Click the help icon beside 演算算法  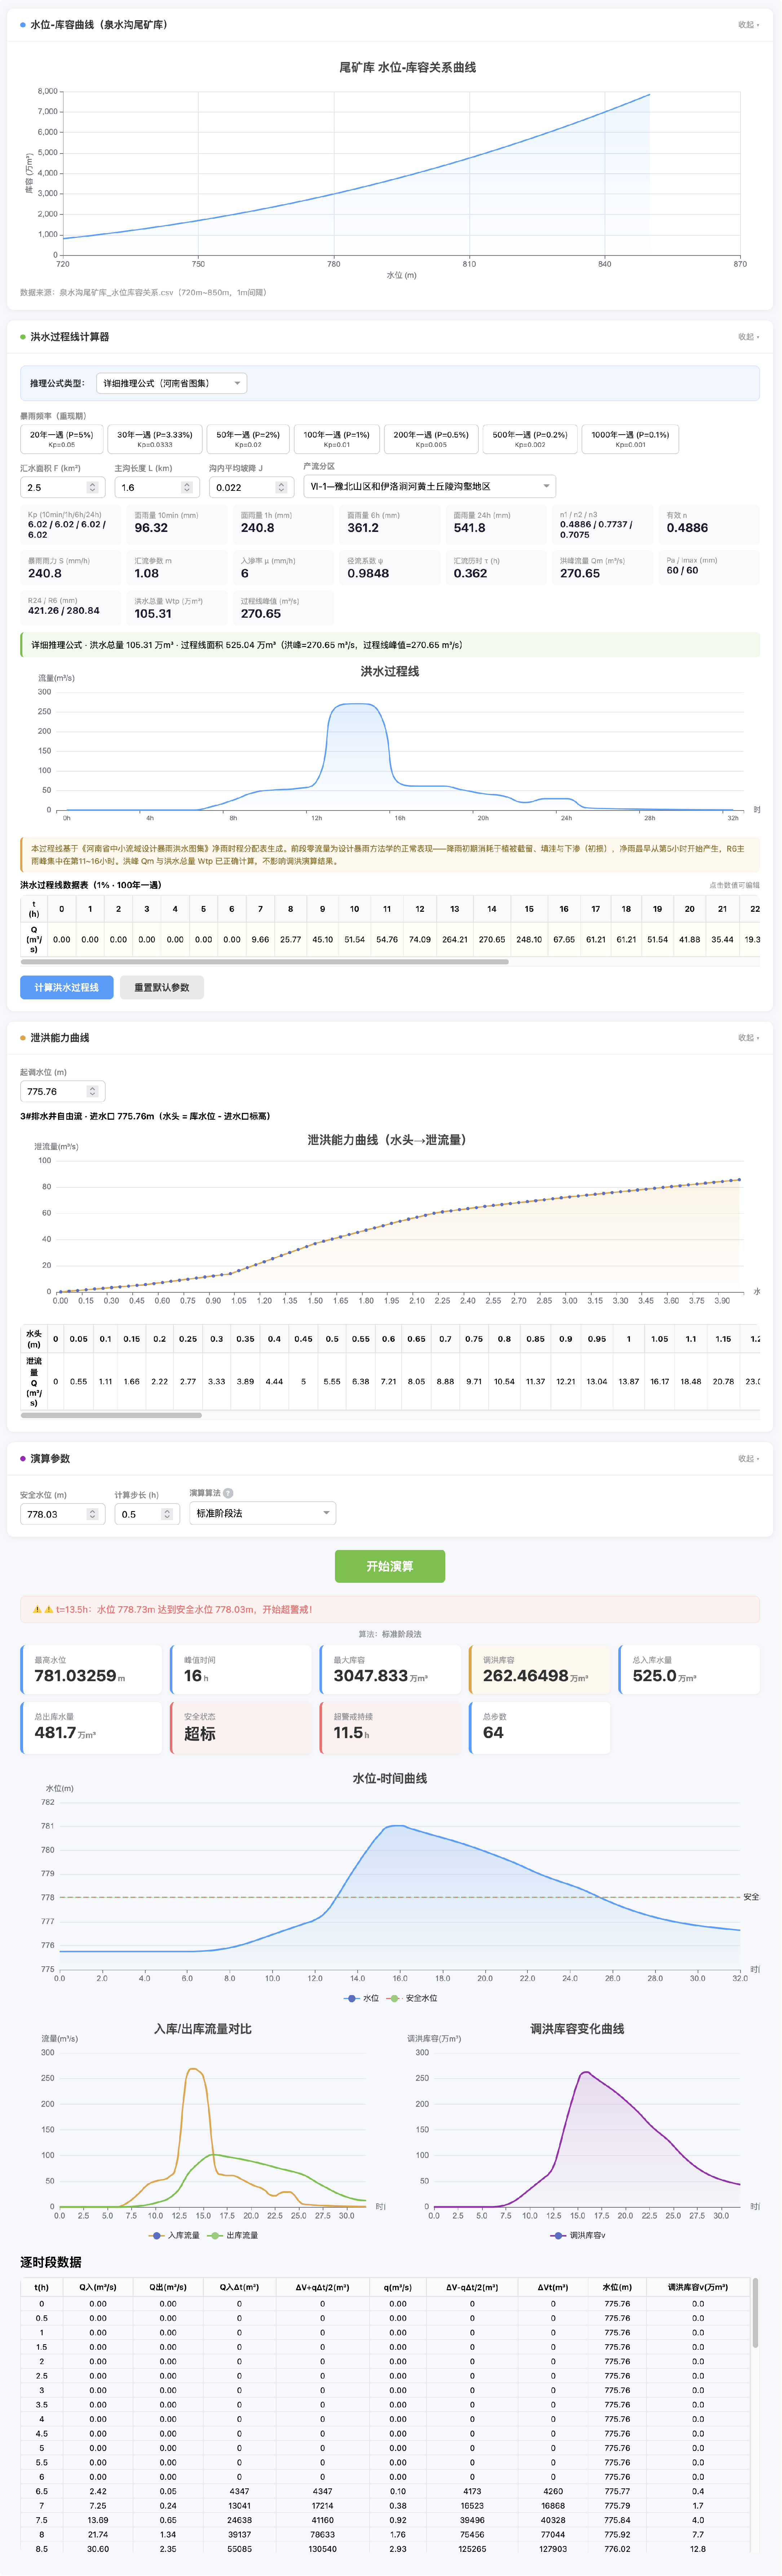coord(228,1493)
